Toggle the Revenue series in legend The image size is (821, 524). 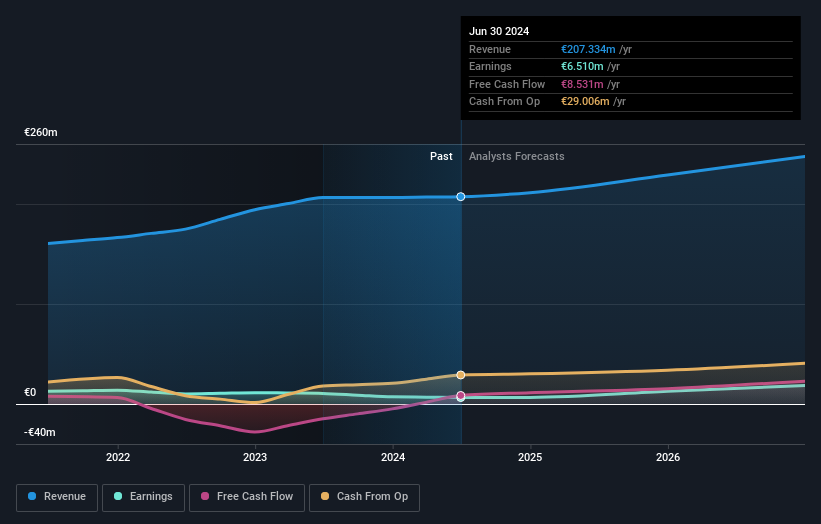point(57,497)
